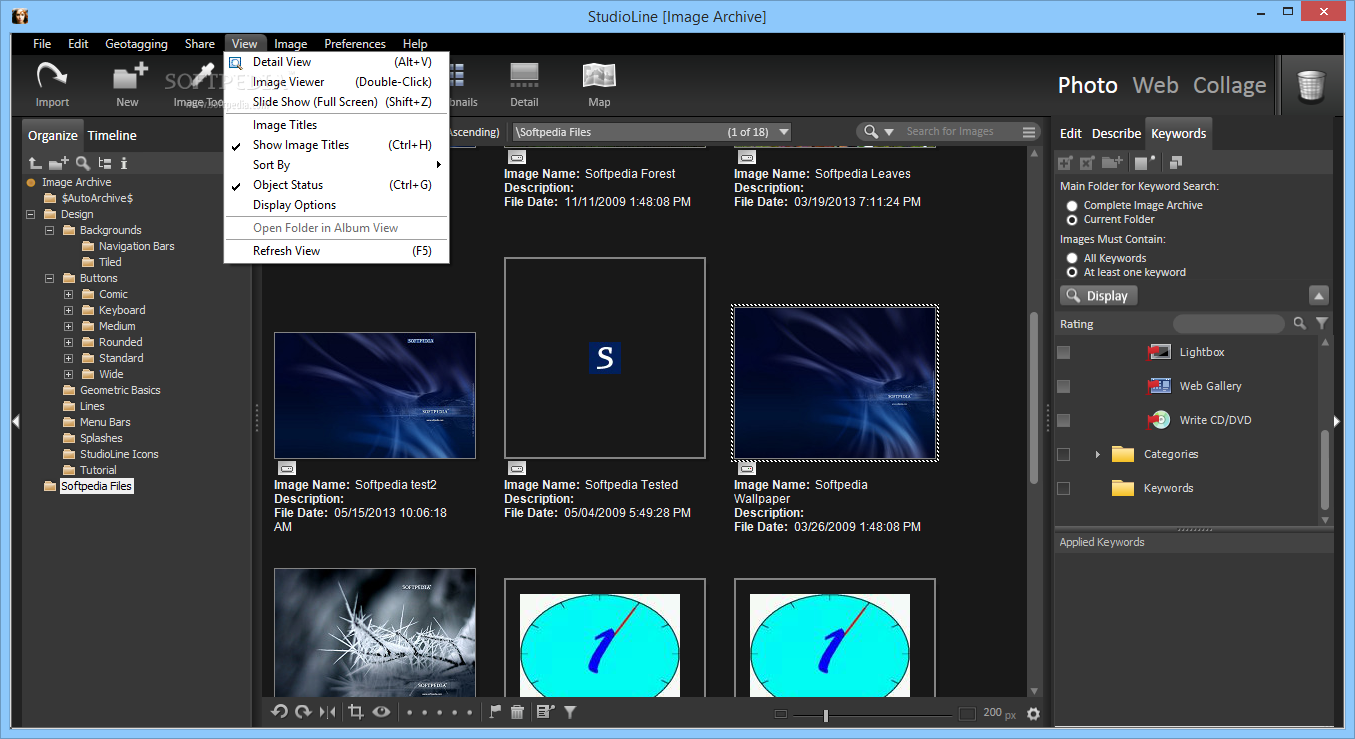Click the filter funnel icon in bottom toolbar
This screenshot has width=1355, height=739.
(x=570, y=712)
